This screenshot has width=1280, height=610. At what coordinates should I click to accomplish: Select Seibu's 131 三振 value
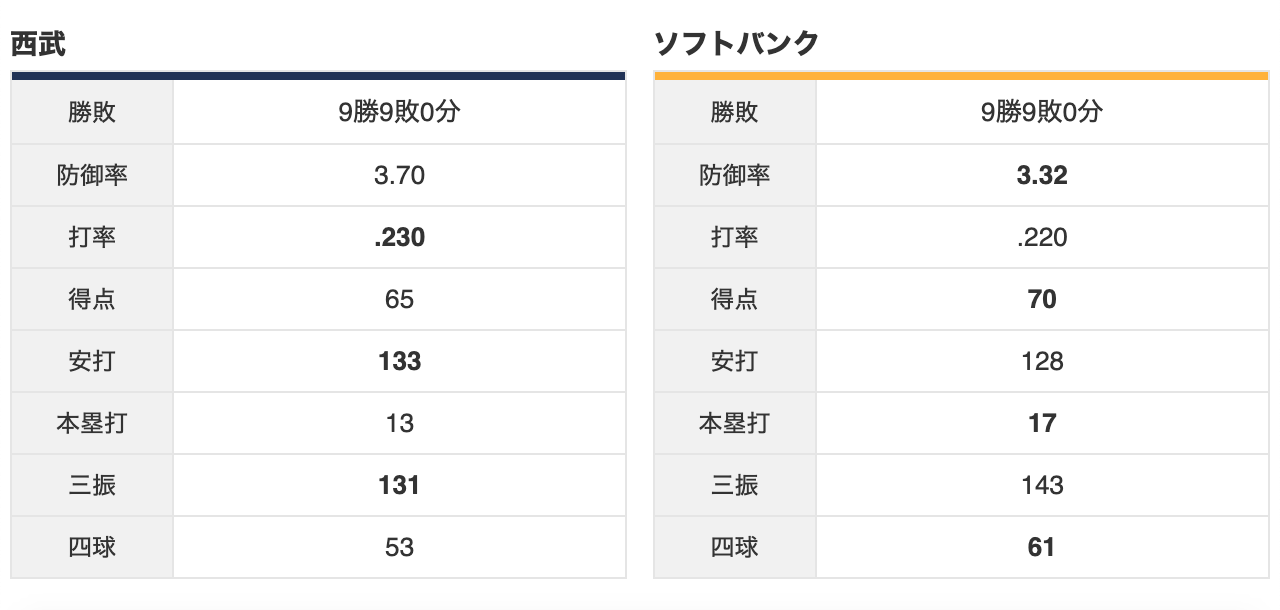399,485
